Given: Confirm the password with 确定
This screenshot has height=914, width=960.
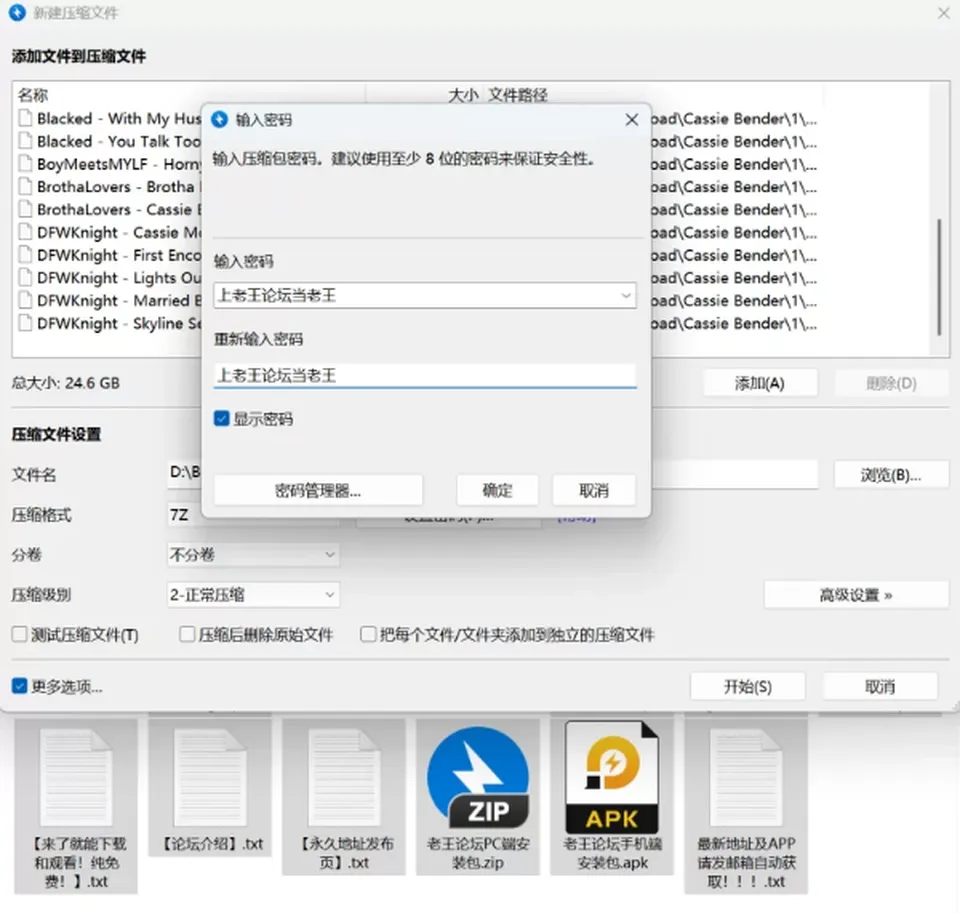Looking at the screenshot, I should click(x=497, y=490).
